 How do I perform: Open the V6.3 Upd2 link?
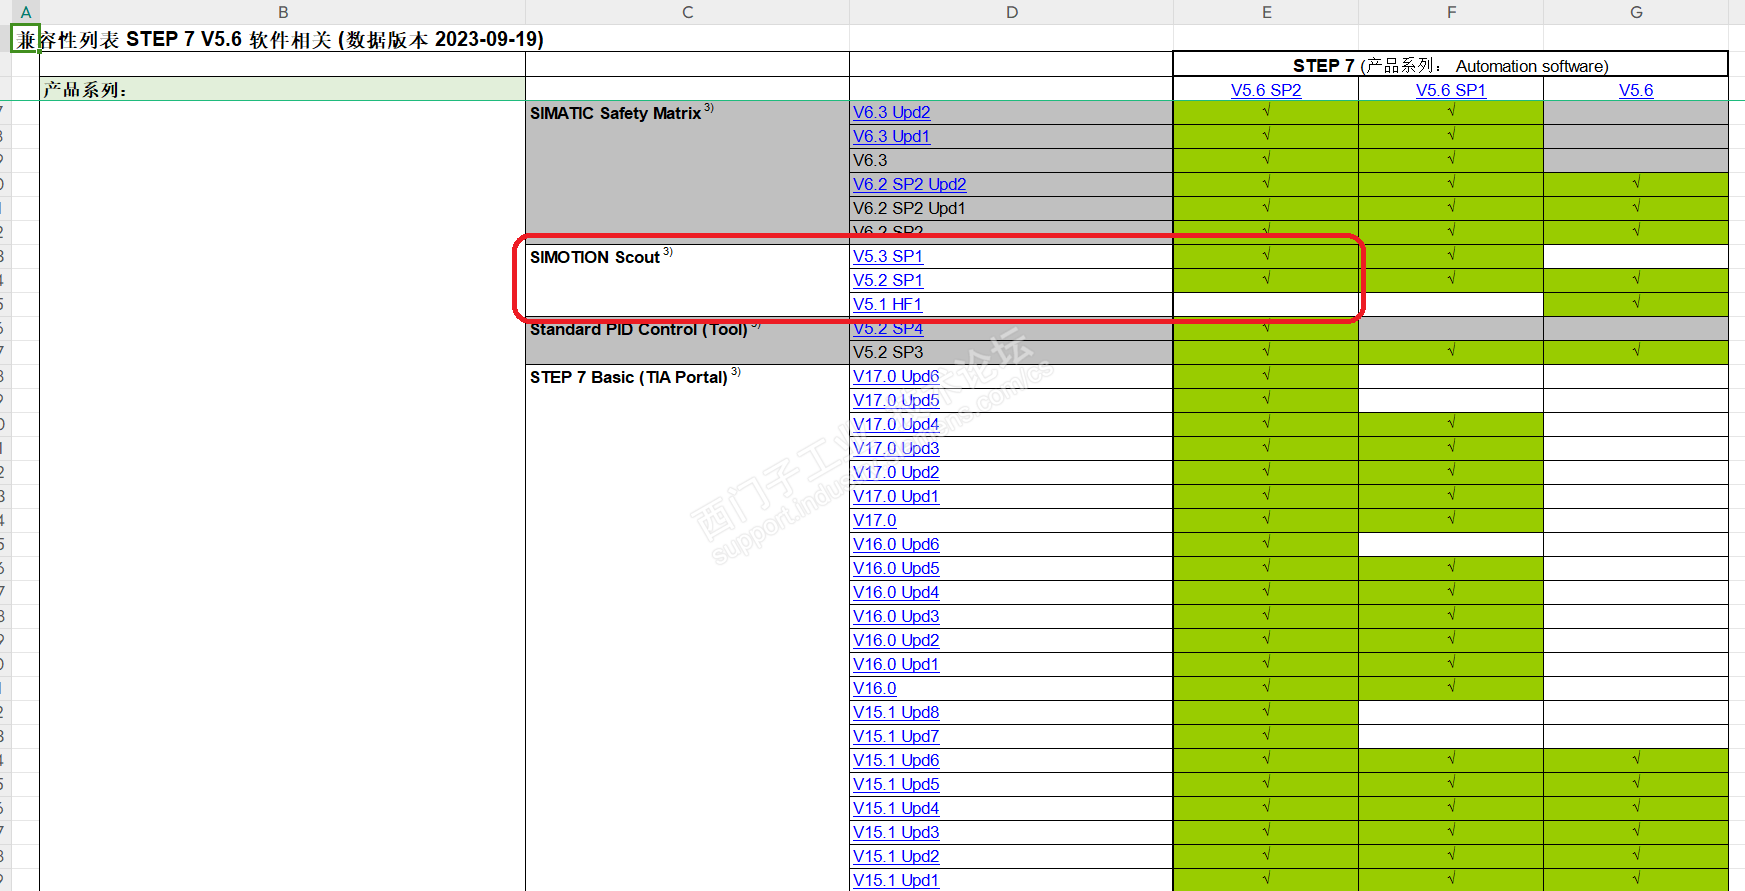892,113
